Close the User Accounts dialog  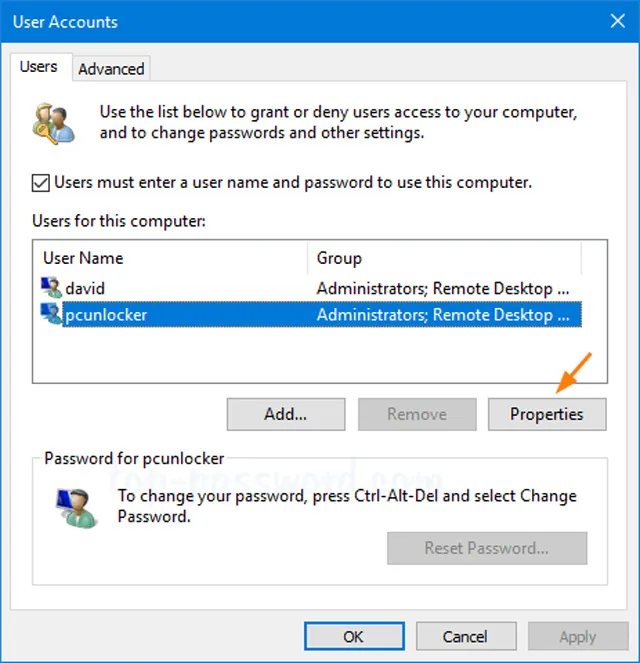pos(618,21)
